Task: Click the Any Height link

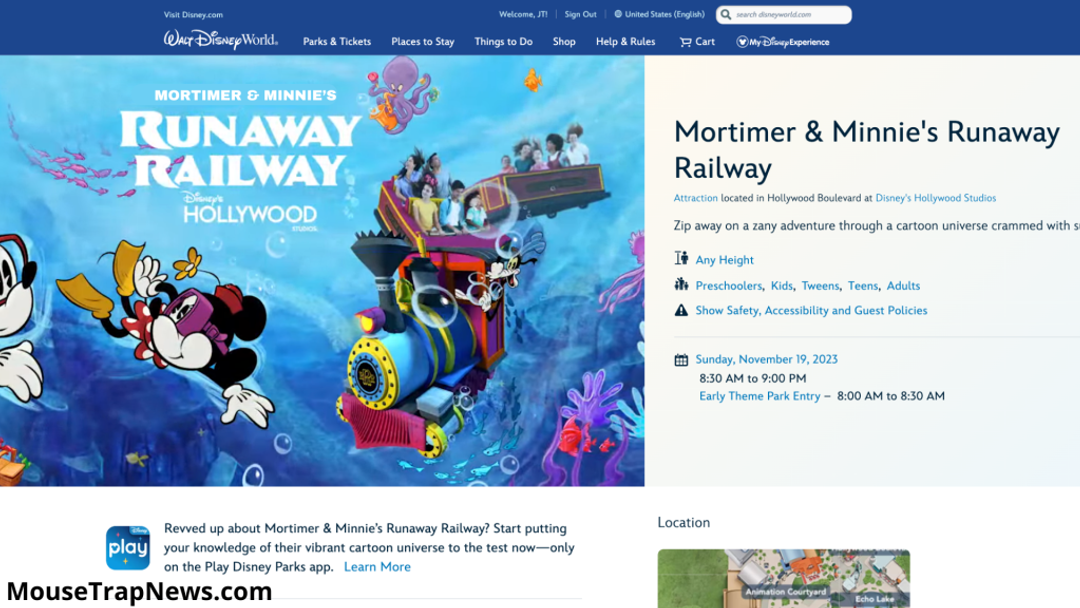Action: coord(725,260)
